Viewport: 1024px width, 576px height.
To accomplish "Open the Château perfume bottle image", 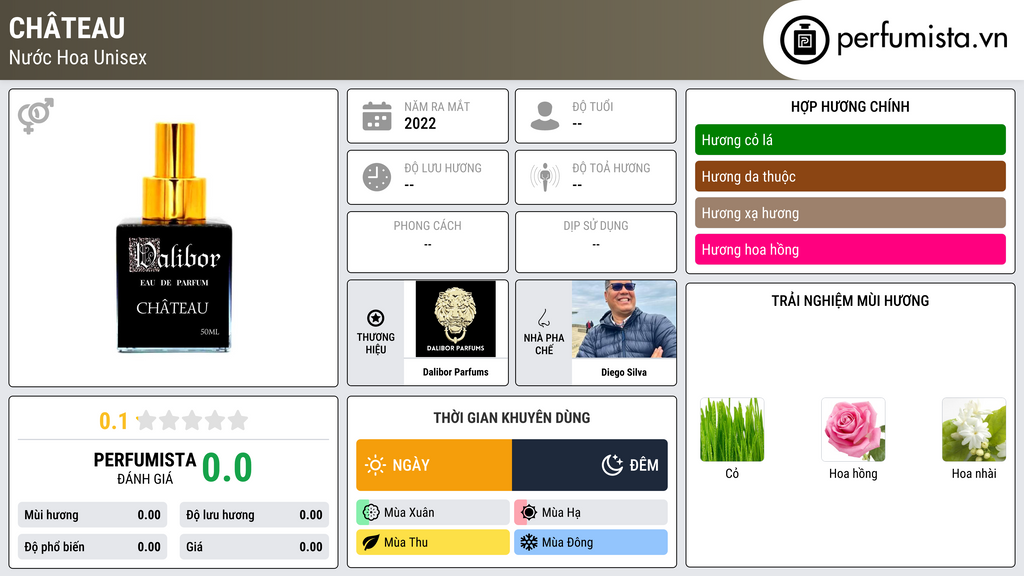I will click(x=174, y=237).
